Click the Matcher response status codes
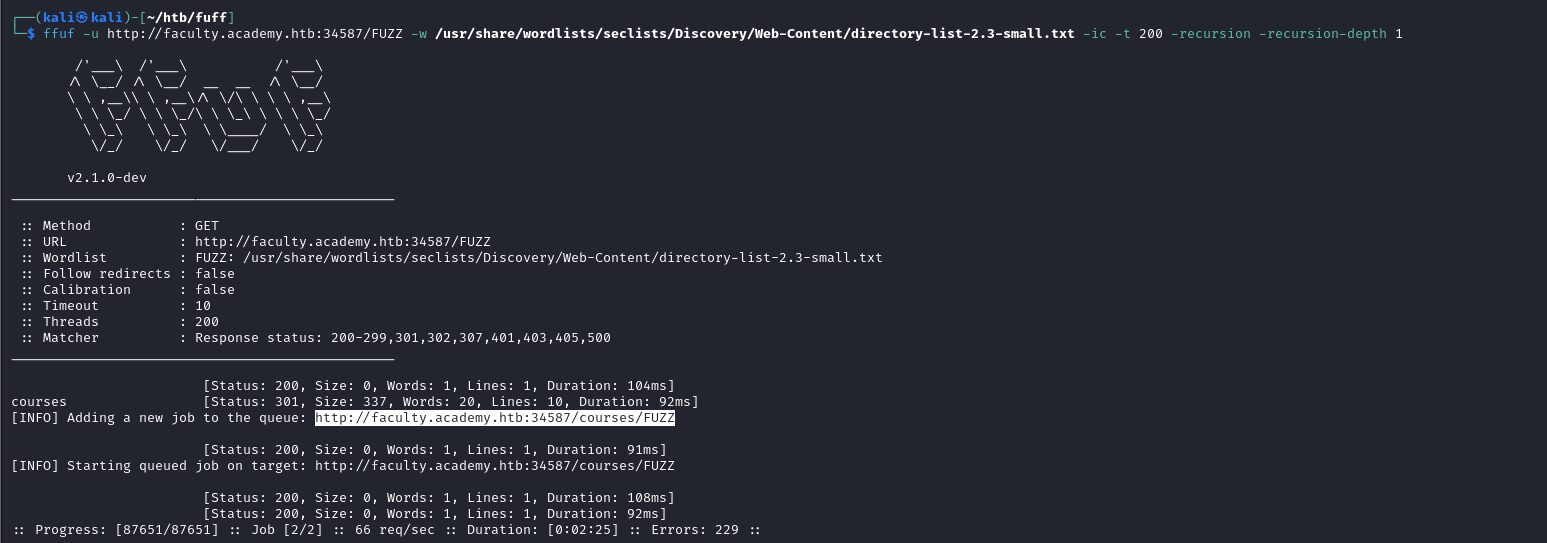The width and height of the screenshot is (1547, 543). tap(403, 338)
